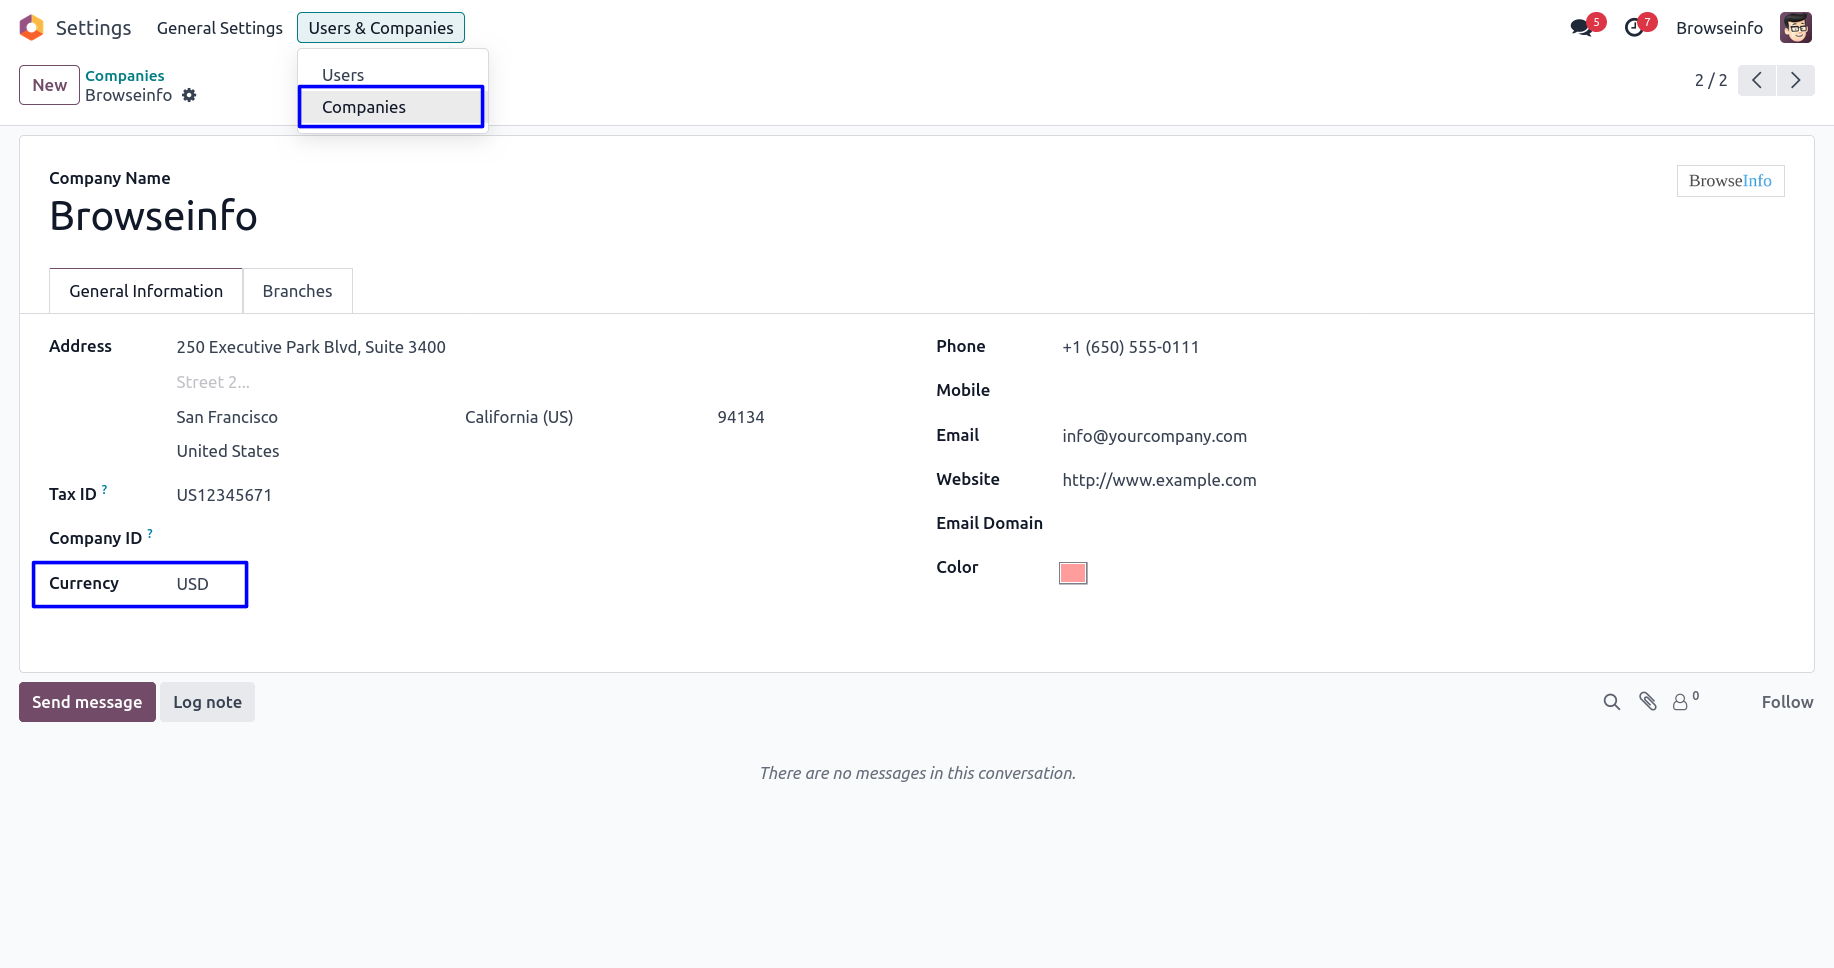The image size is (1834, 968).
Task: Go to next record with right arrow
Action: pyautogui.click(x=1795, y=80)
